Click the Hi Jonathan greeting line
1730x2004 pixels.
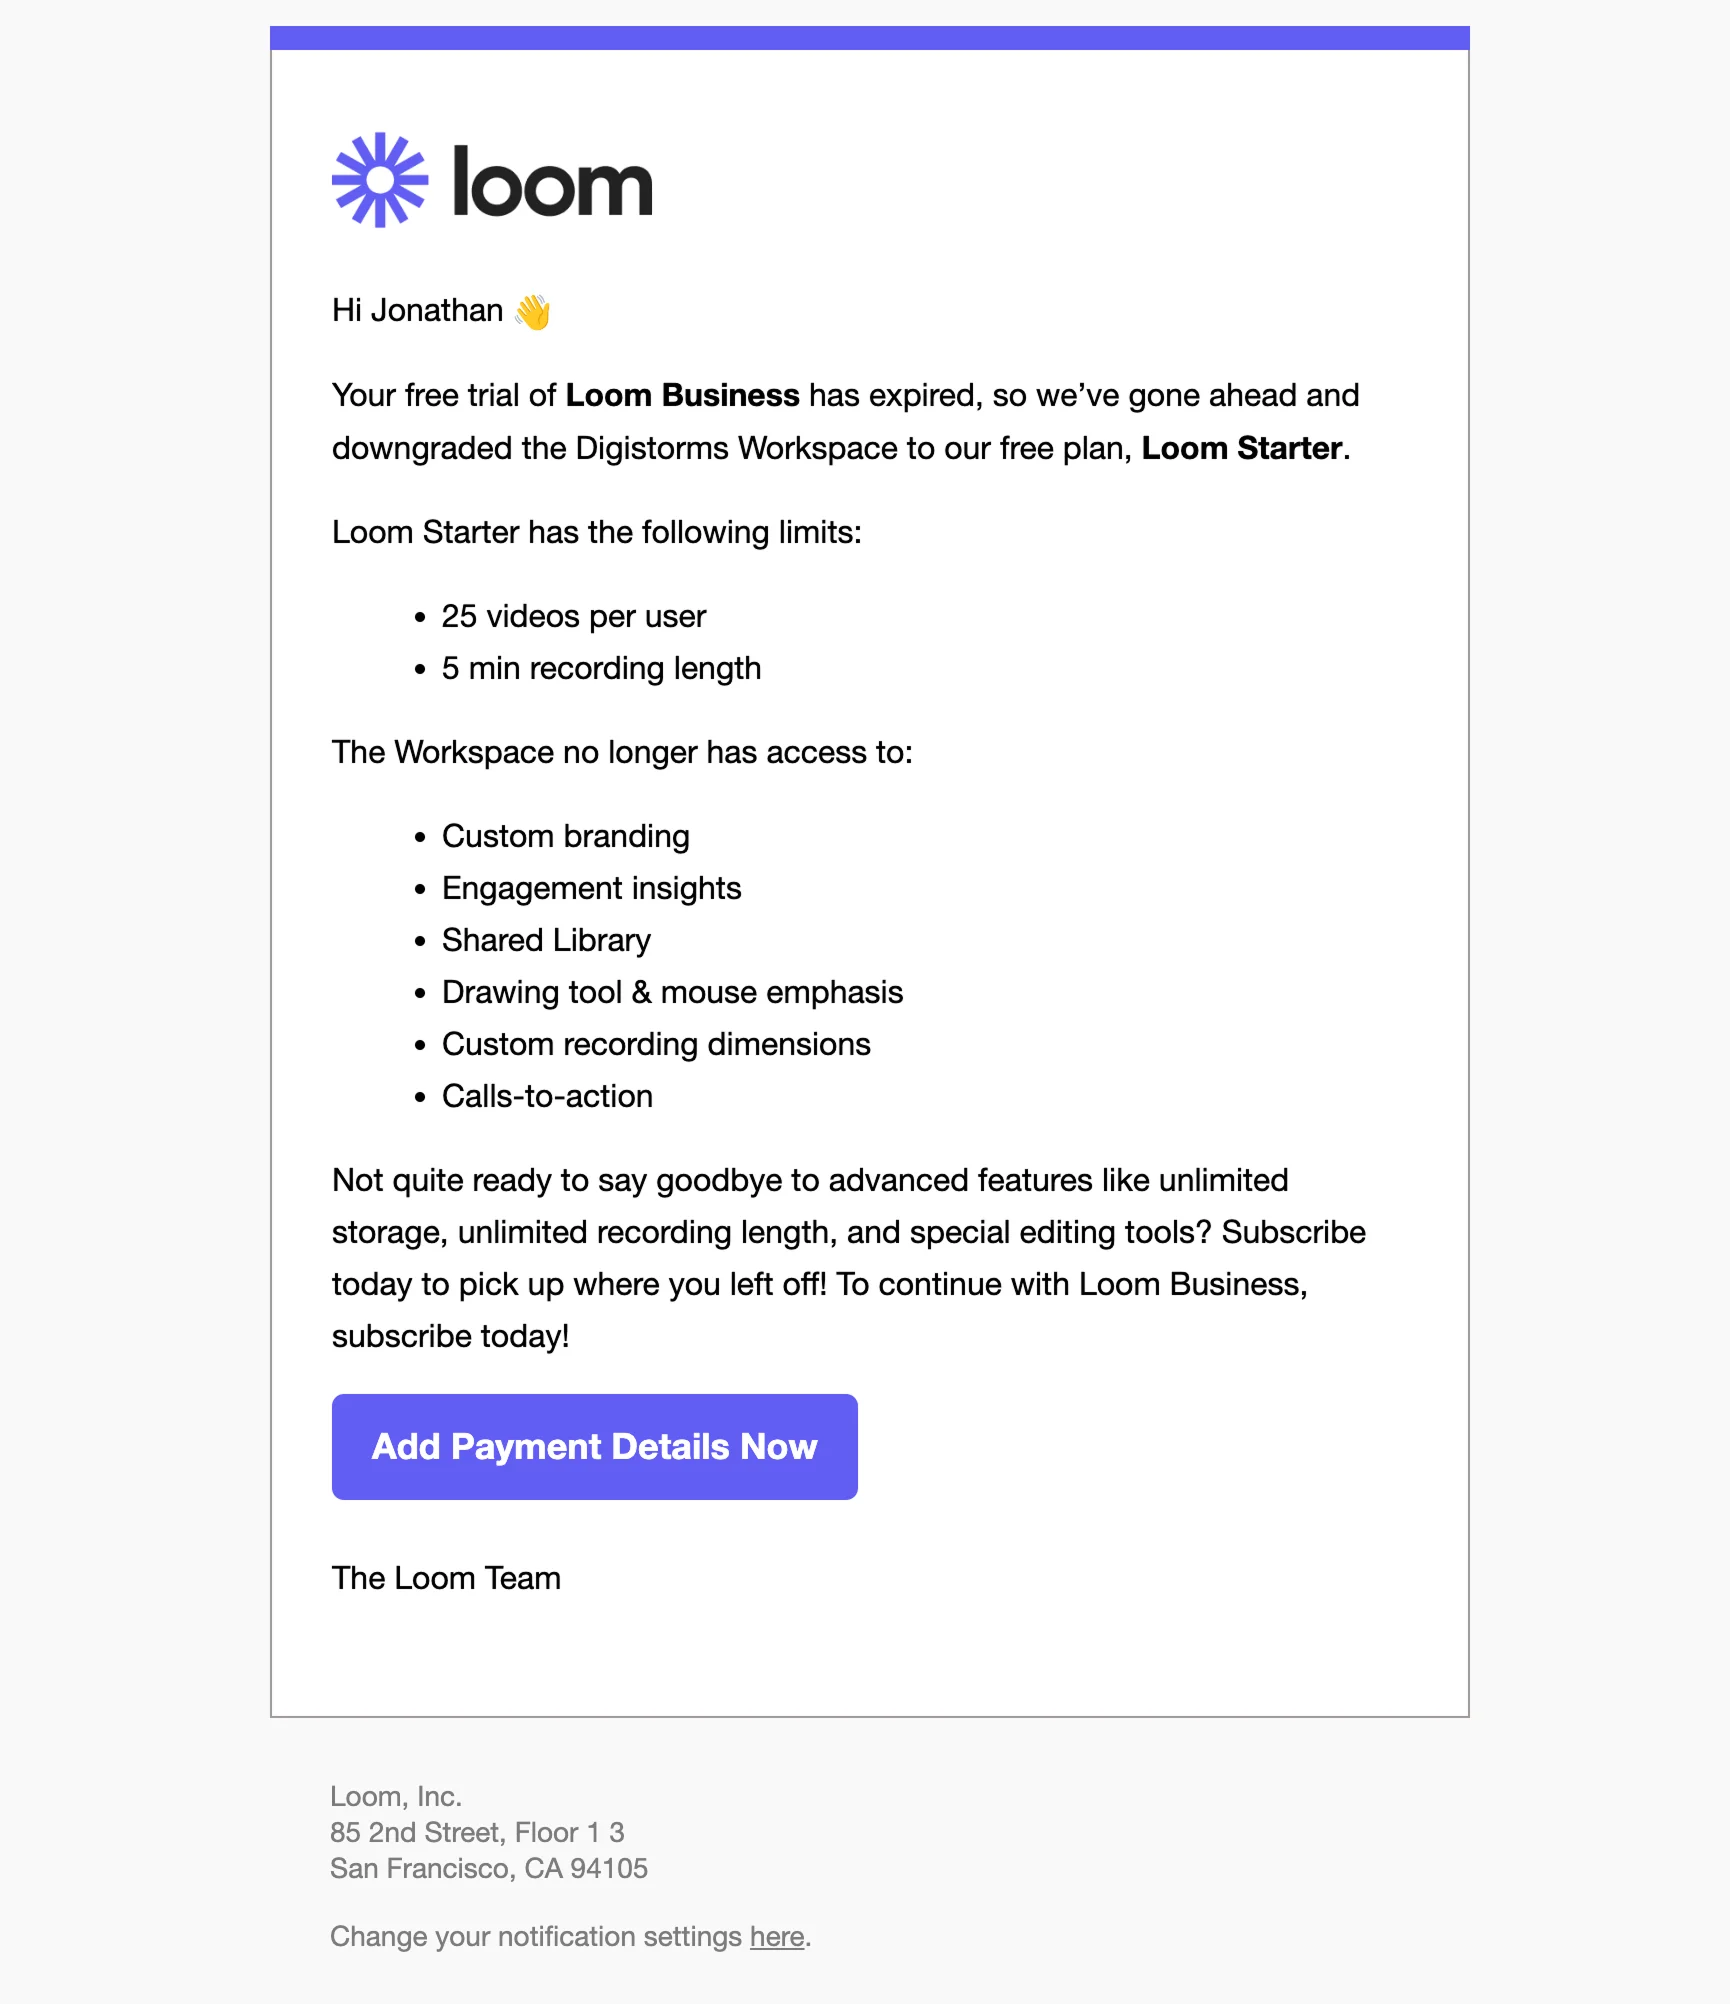[x=418, y=310]
